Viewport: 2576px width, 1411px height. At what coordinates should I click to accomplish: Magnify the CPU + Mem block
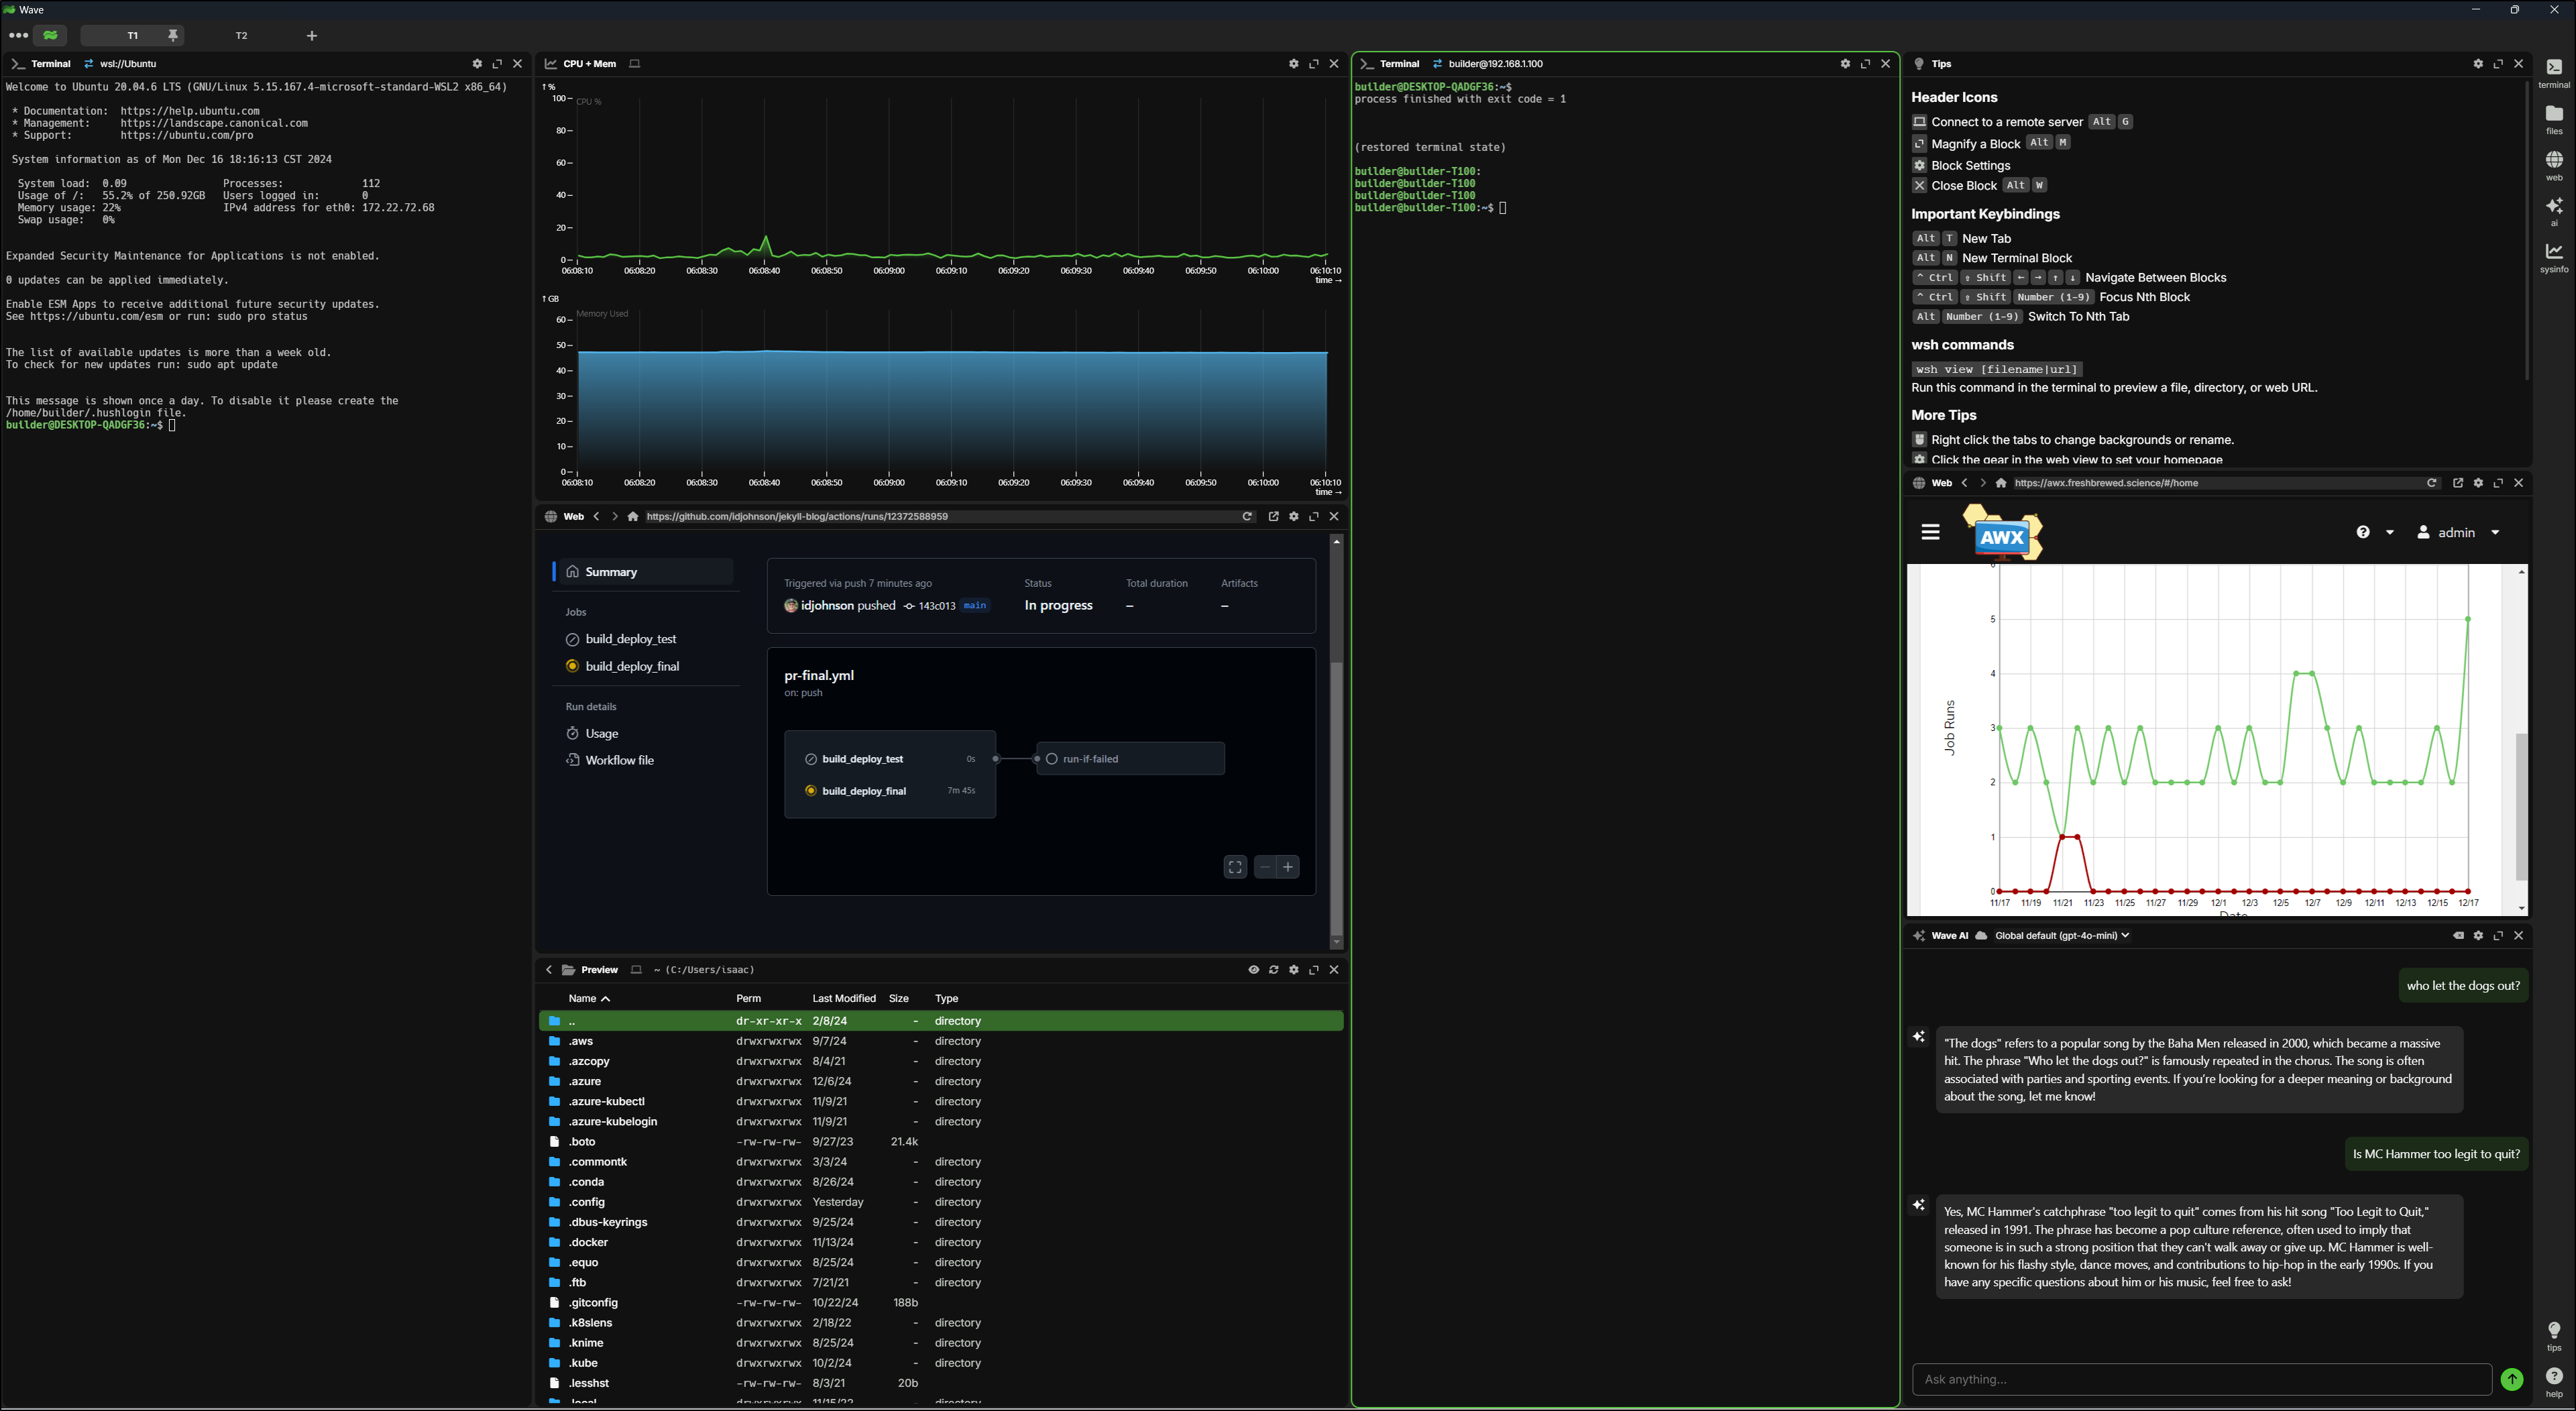click(1314, 64)
